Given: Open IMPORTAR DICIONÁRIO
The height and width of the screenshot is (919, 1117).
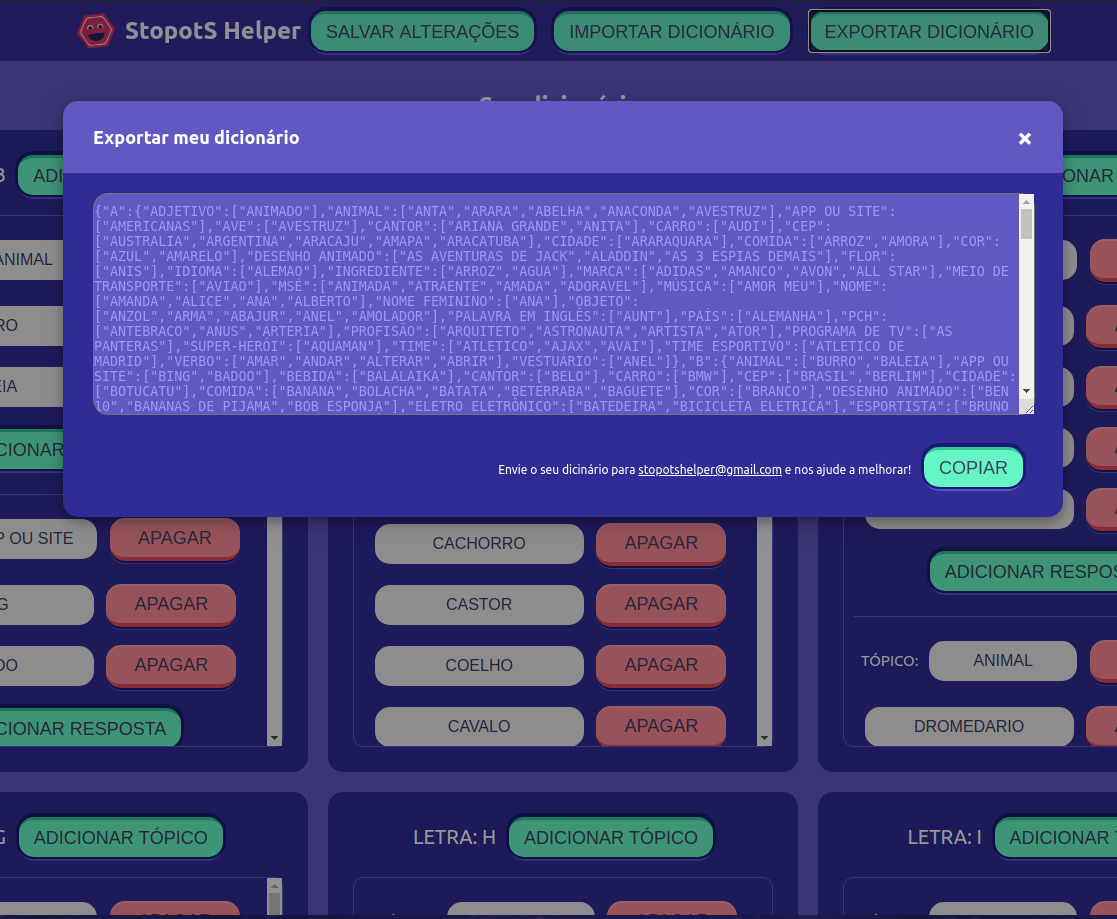Looking at the screenshot, I should (671, 31).
